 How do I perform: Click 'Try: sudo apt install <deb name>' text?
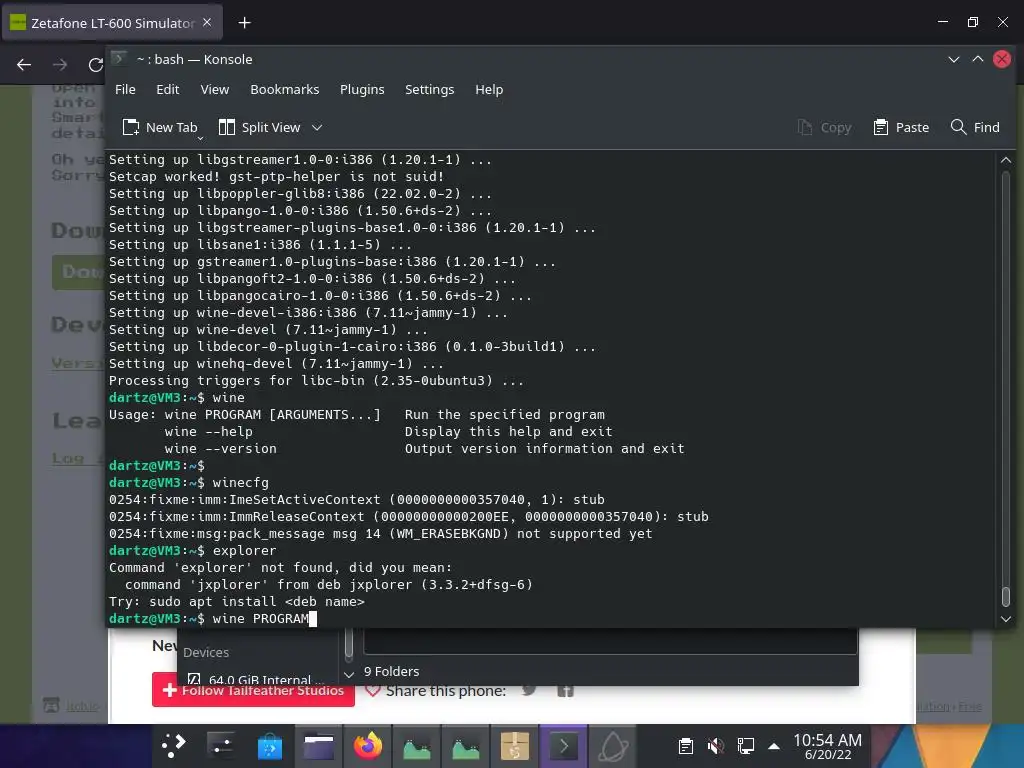(236, 601)
